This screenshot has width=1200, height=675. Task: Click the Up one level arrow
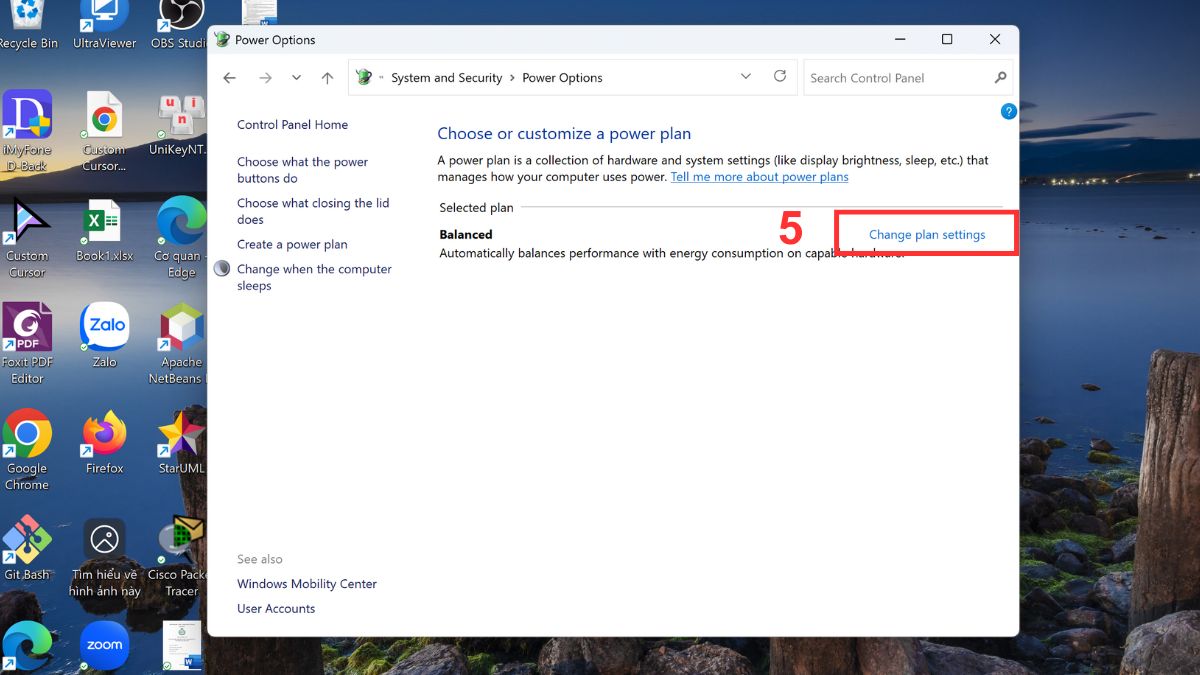(x=327, y=78)
